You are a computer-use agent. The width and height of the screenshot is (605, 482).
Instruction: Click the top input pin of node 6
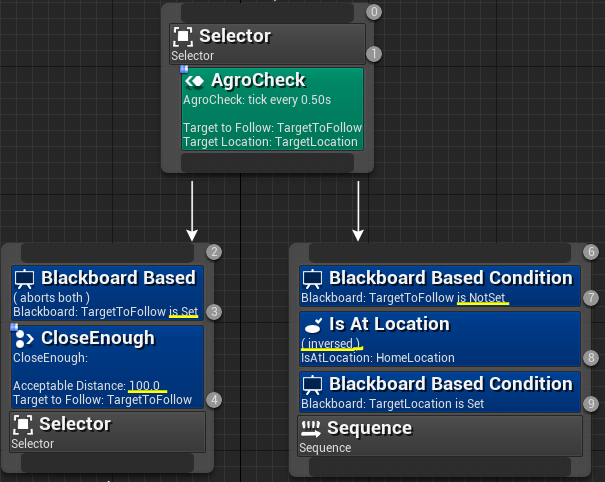(x=440, y=253)
